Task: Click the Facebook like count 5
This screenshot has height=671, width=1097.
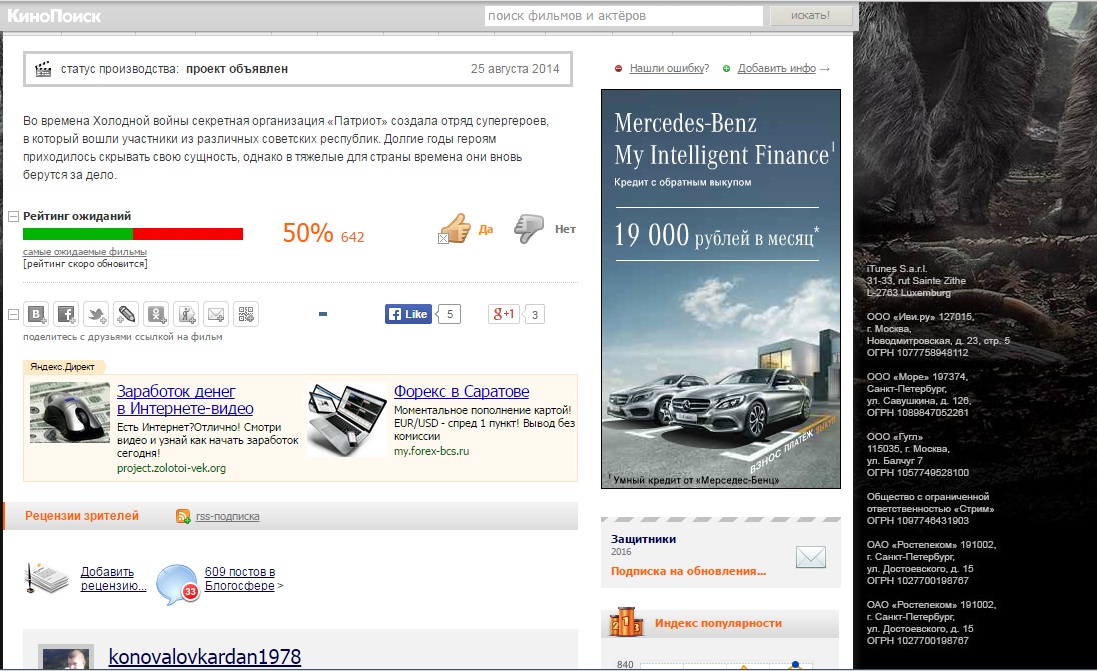Action: click(x=450, y=314)
